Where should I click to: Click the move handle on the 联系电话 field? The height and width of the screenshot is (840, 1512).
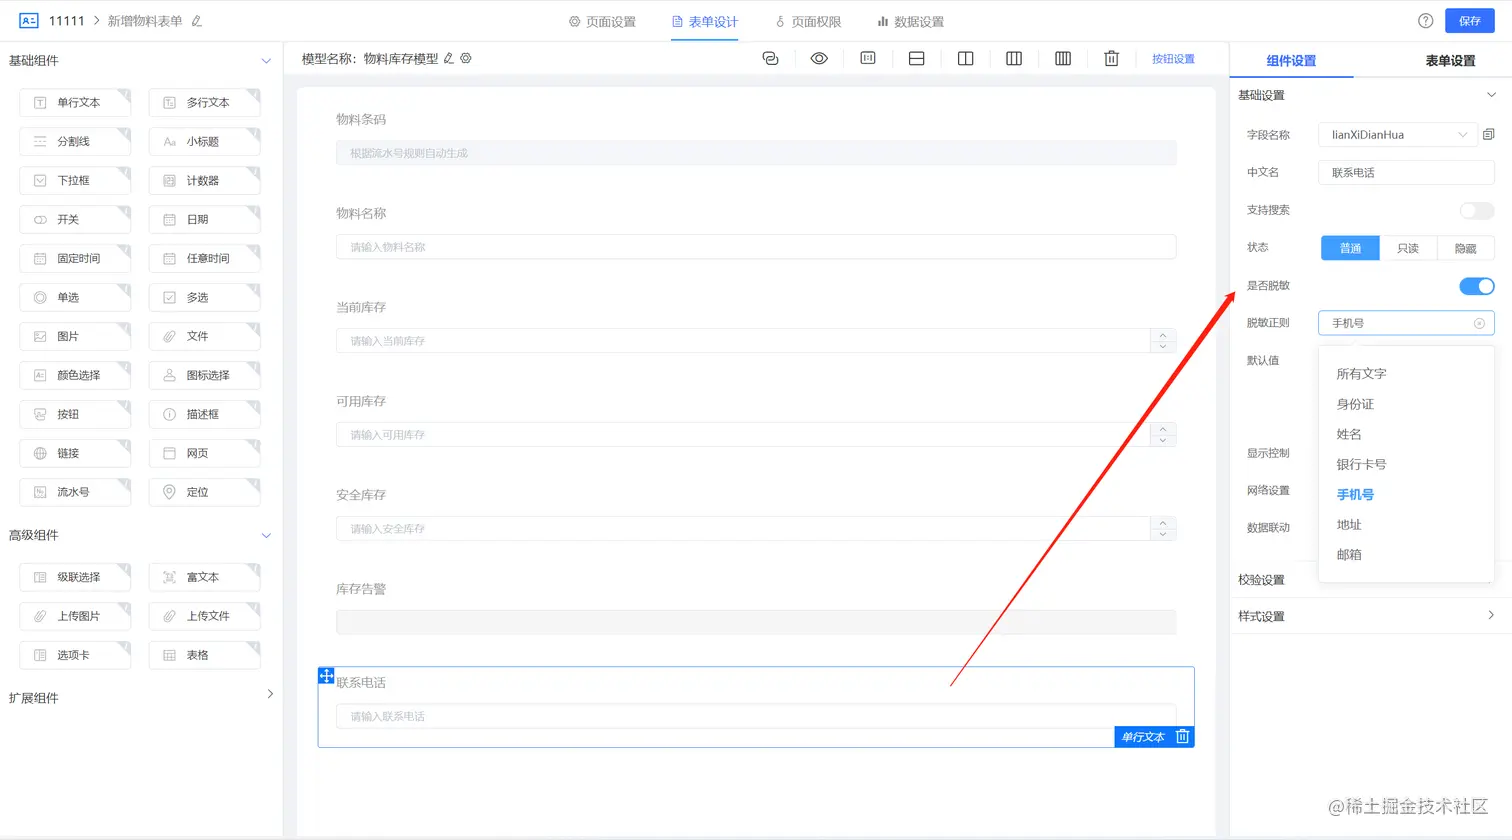click(326, 676)
